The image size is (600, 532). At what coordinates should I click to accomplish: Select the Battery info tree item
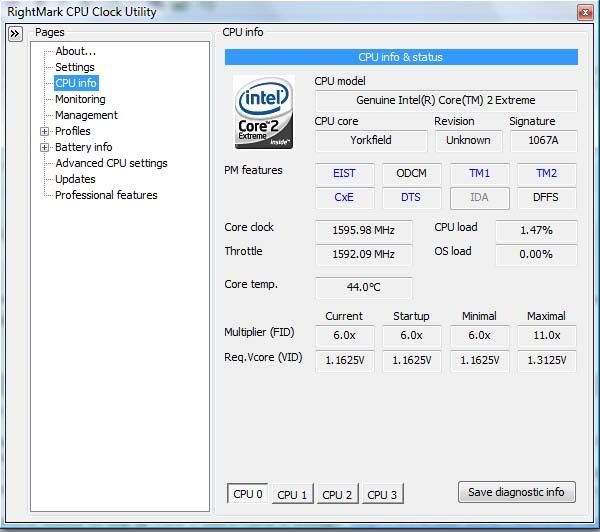83,147
